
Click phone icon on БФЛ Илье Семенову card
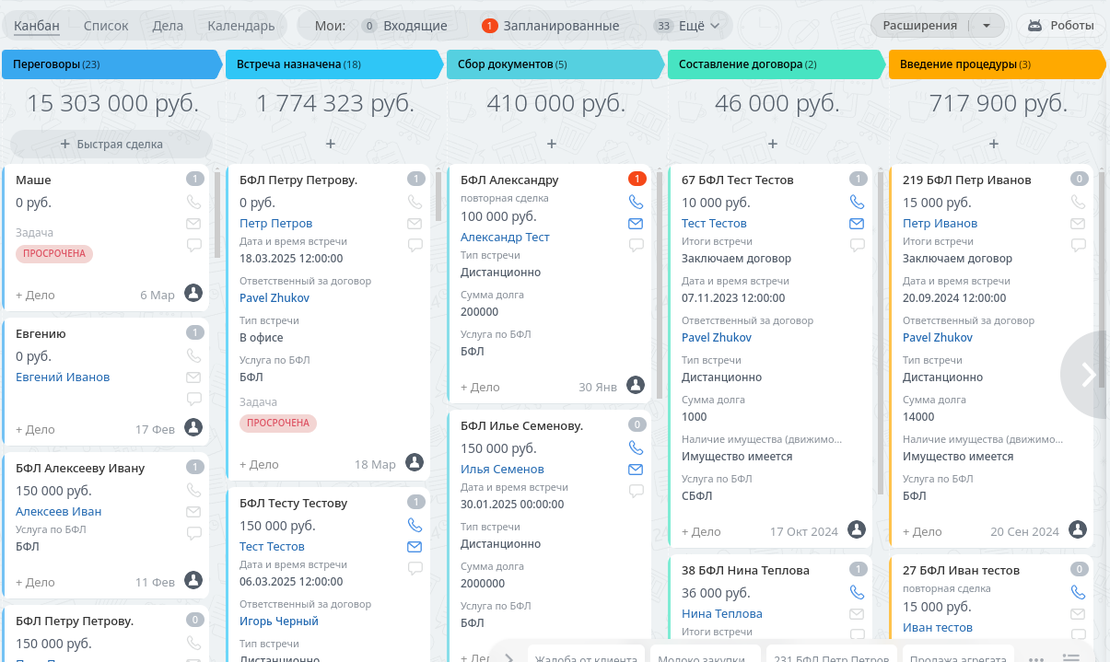pos(635,448)
